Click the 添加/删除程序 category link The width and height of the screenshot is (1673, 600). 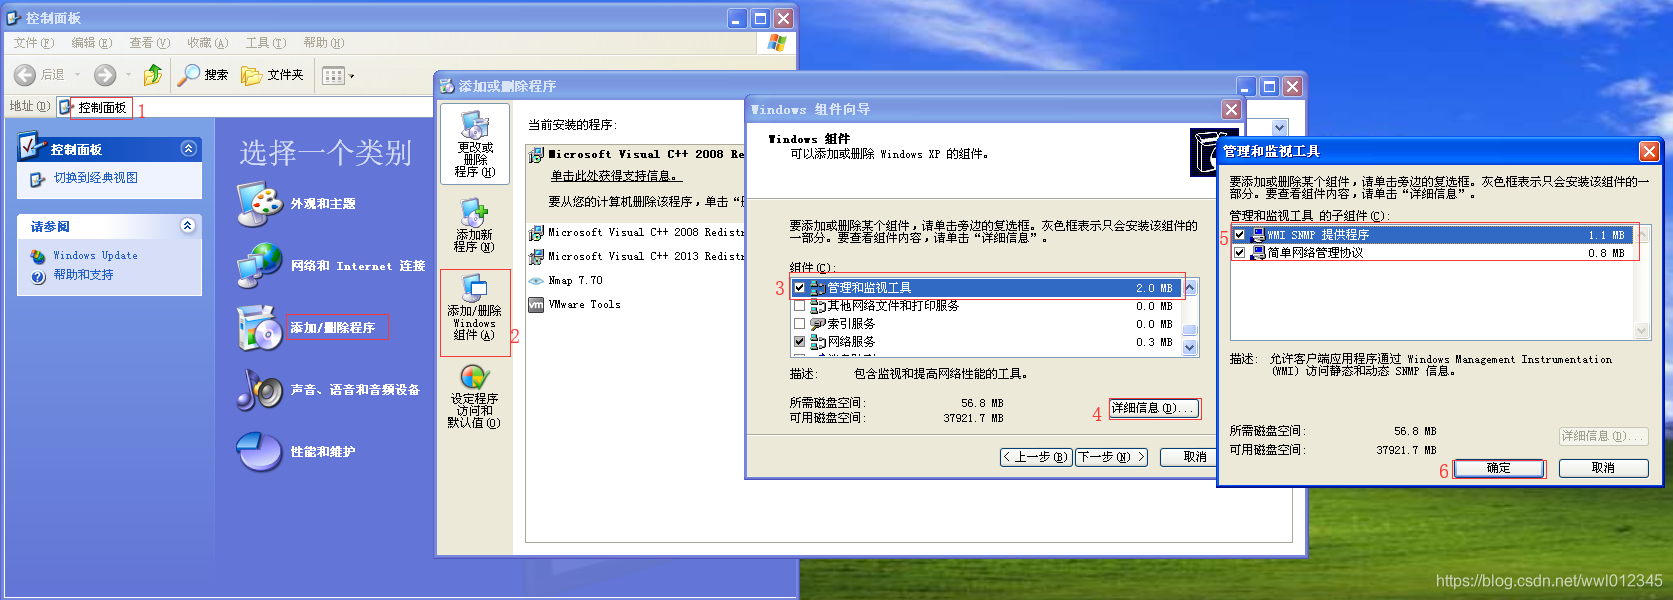click(333, 328)
